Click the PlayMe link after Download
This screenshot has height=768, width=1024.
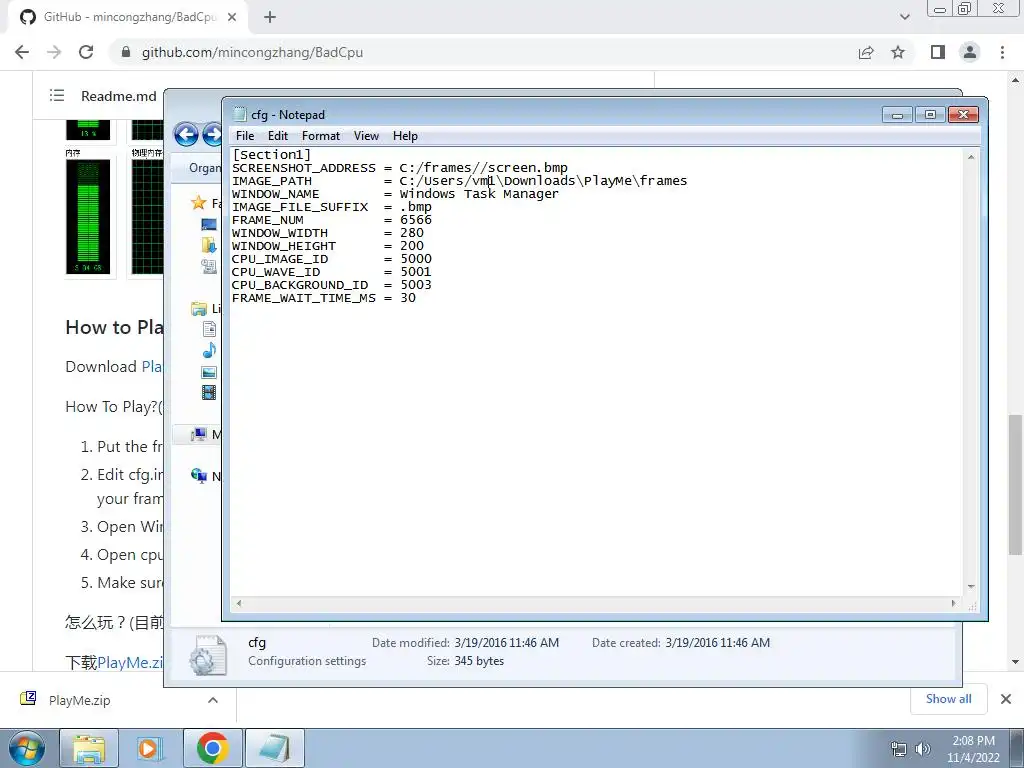coord(152,366)
